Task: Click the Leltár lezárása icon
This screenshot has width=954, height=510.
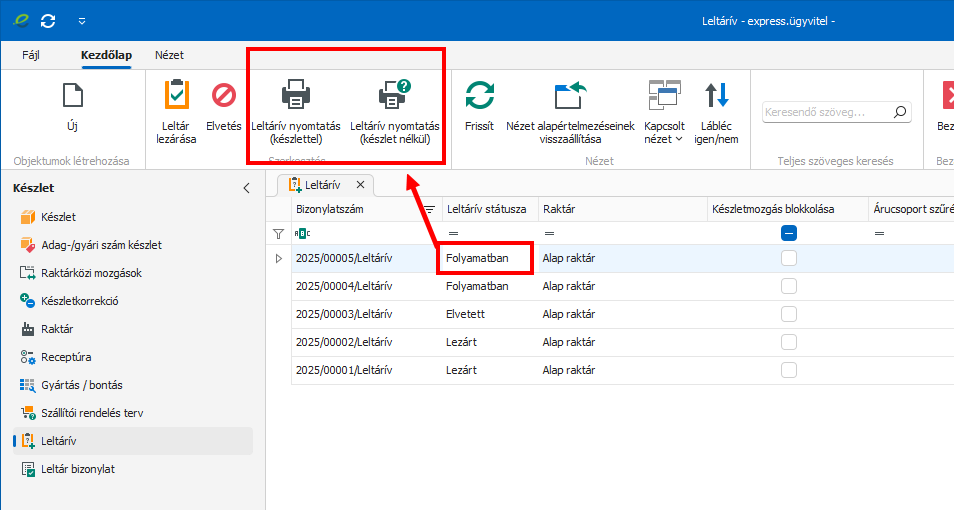Action: [176, 97]
